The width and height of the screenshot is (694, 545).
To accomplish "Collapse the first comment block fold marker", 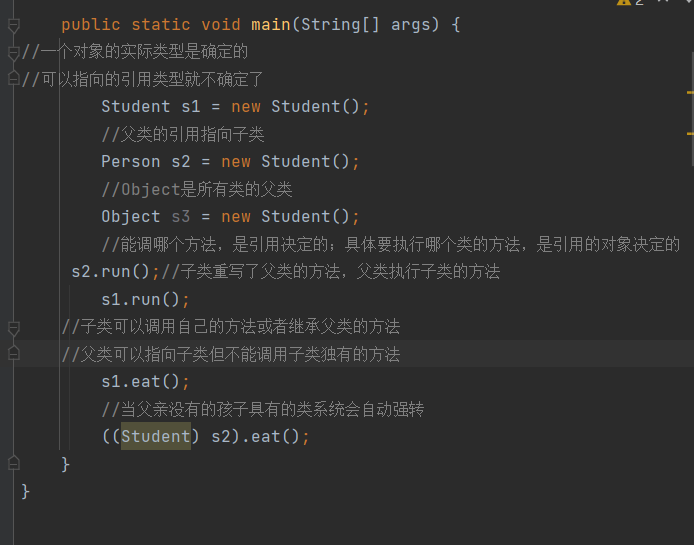I will click(13, 51).
